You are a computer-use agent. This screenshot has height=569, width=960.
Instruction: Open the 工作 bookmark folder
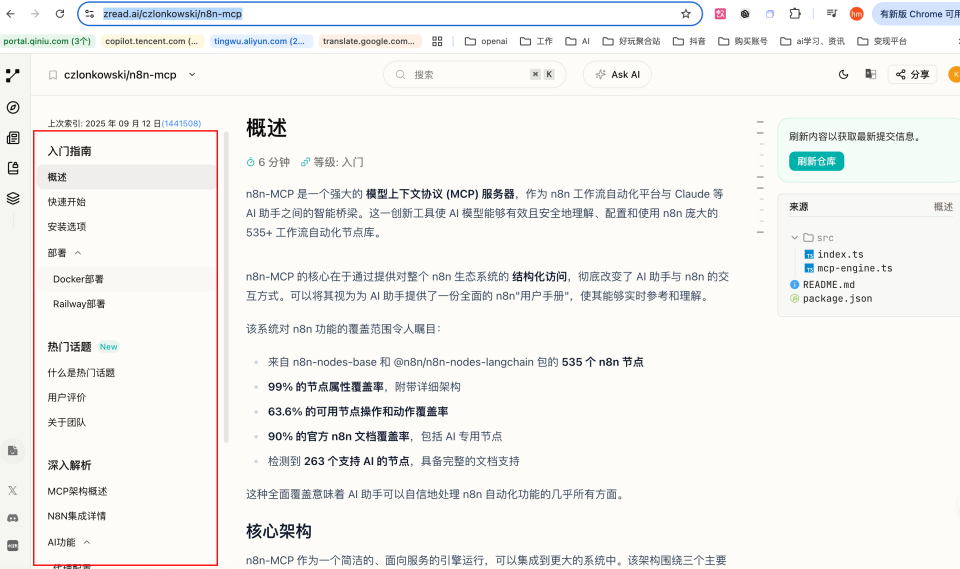pyautogui.click(x=536, y=41)
